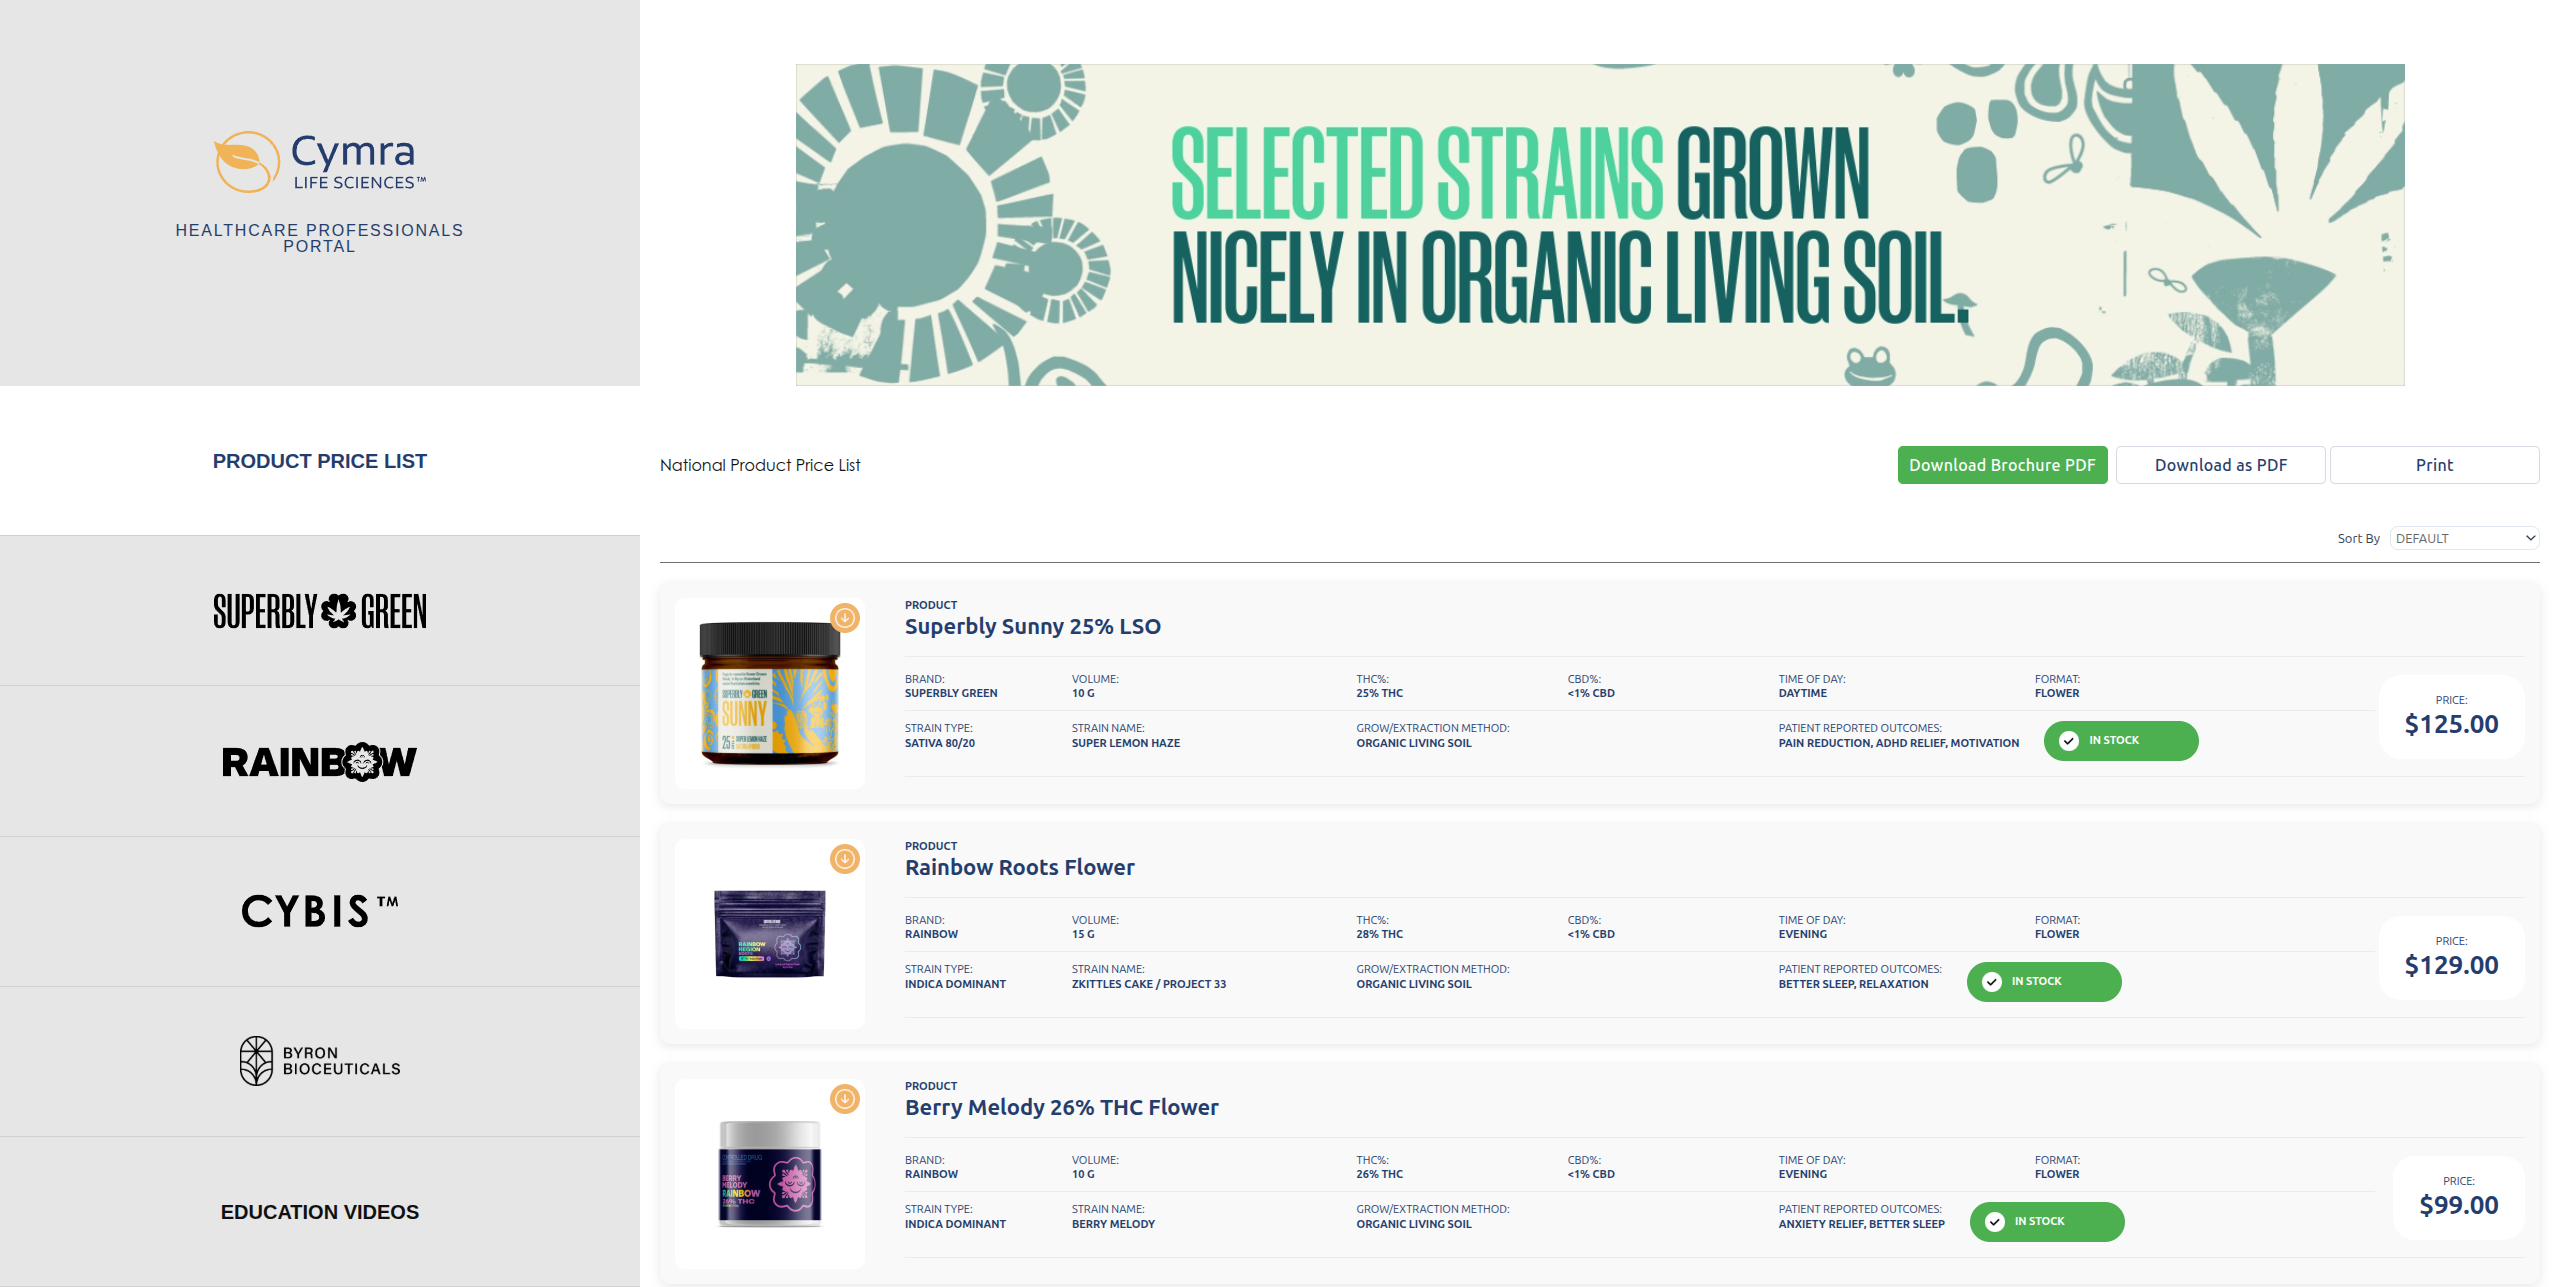The width and height of the screenshot is (2560, 1287).
Task: Click the Berry Melody jar product thumbnail
Action: pyautogui.click(x=770, y=1174)
